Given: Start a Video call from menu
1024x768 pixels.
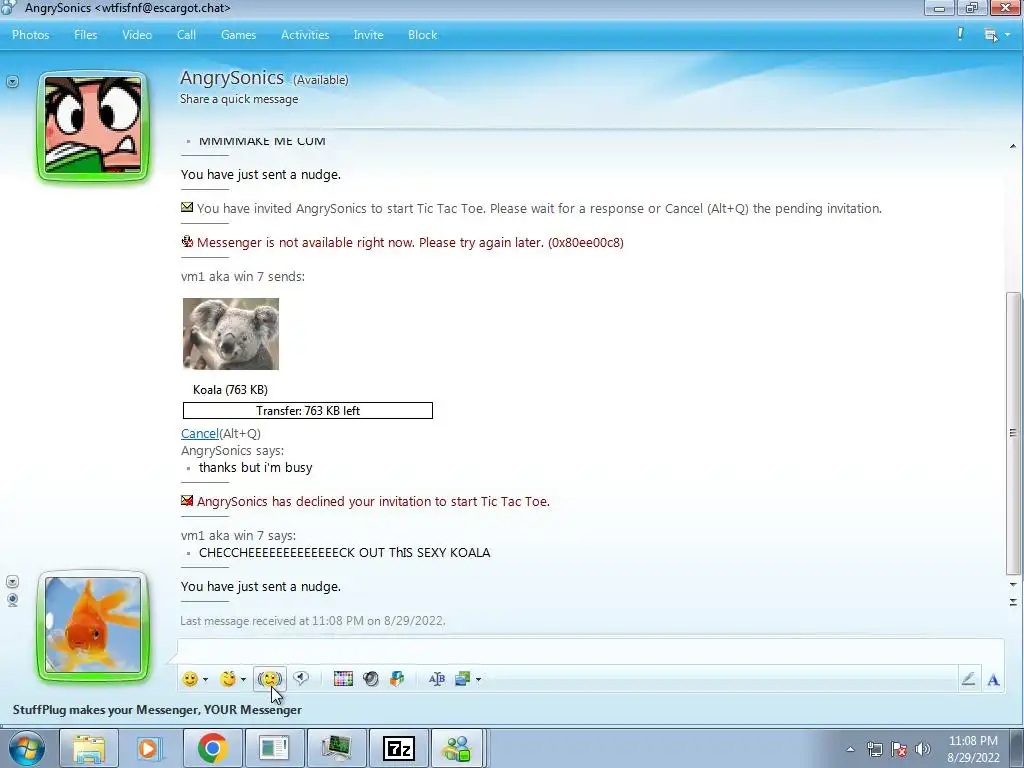Looking at the screenshot, I should tap(137, 35).
